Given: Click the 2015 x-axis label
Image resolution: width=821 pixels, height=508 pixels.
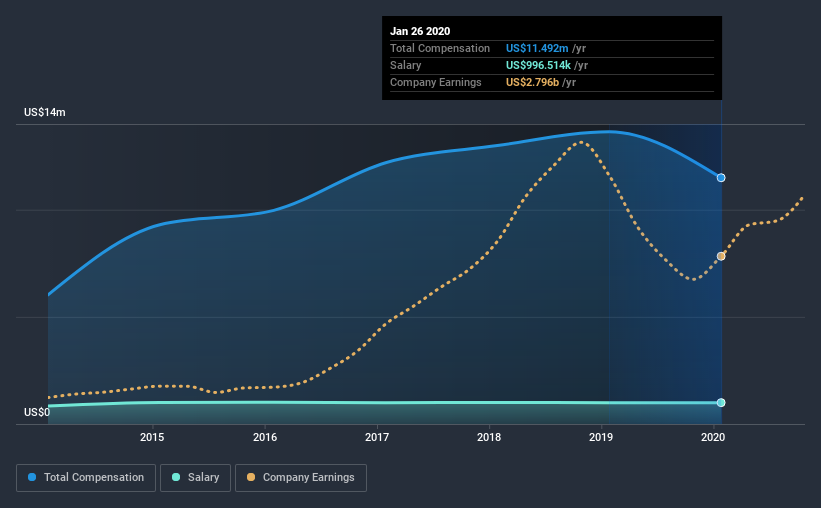Looking at the screenshot, I should 152,437.
